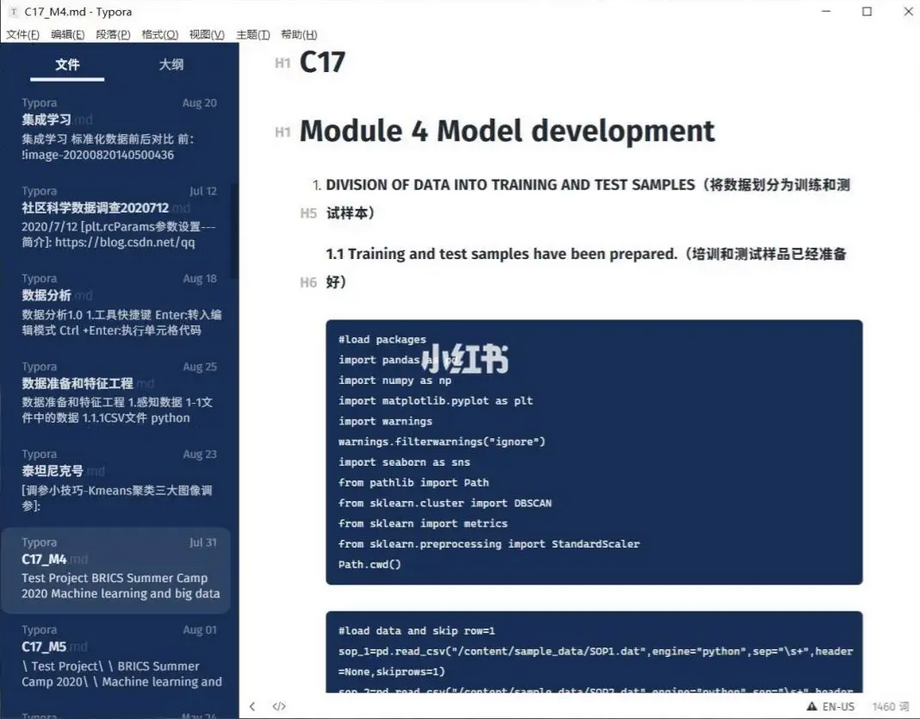Click the from sklearn.cluster import DBSCAN line
920x719 pixels.
(445, 503)
